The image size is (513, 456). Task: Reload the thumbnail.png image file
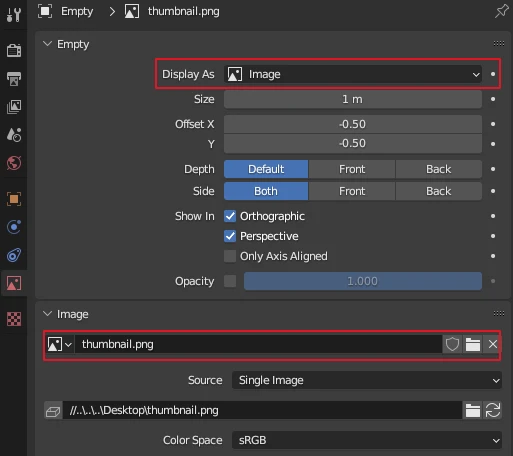tap(493, 410)
